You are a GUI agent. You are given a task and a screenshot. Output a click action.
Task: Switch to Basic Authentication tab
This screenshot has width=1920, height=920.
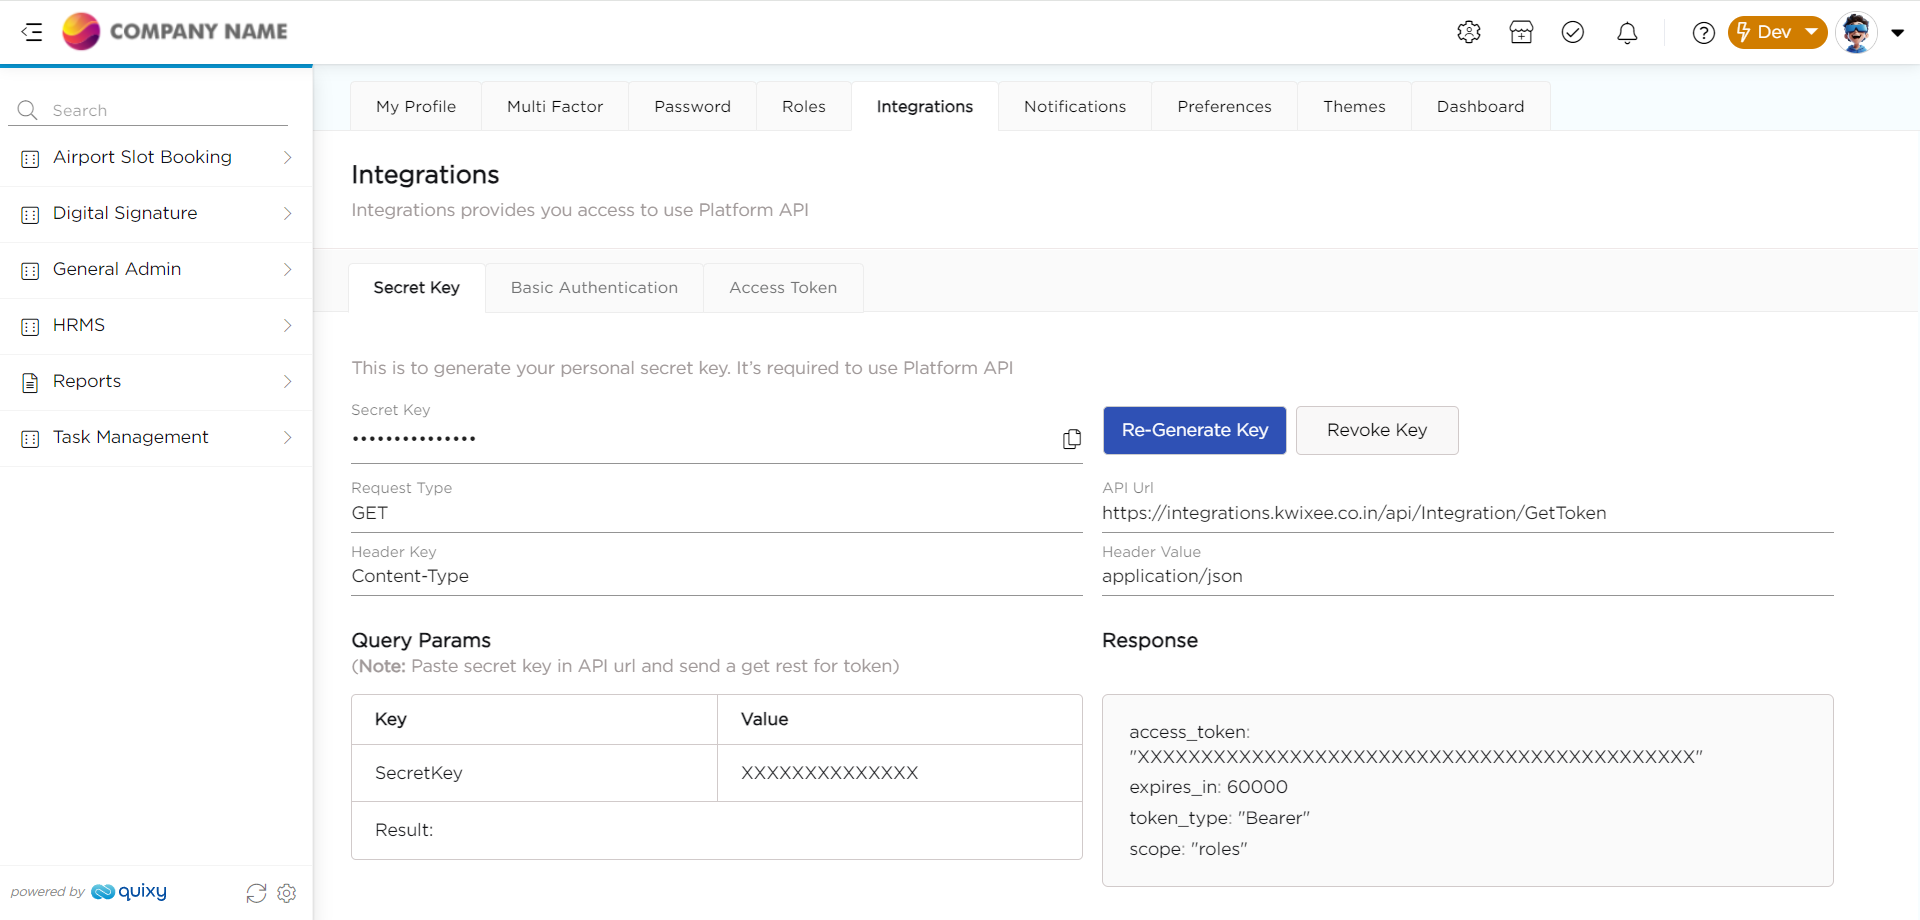tap(594, 288)
